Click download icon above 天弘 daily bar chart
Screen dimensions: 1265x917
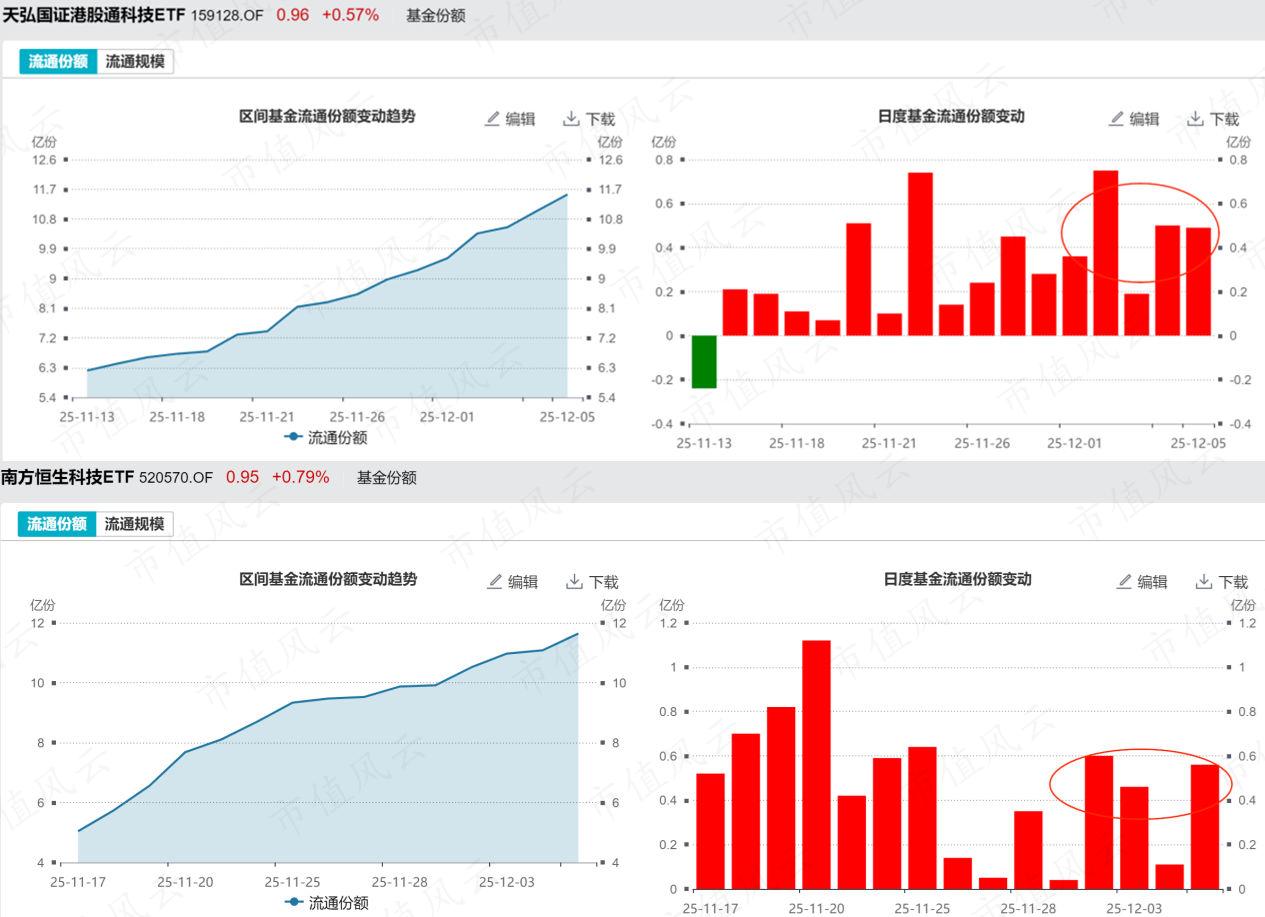1195,119
